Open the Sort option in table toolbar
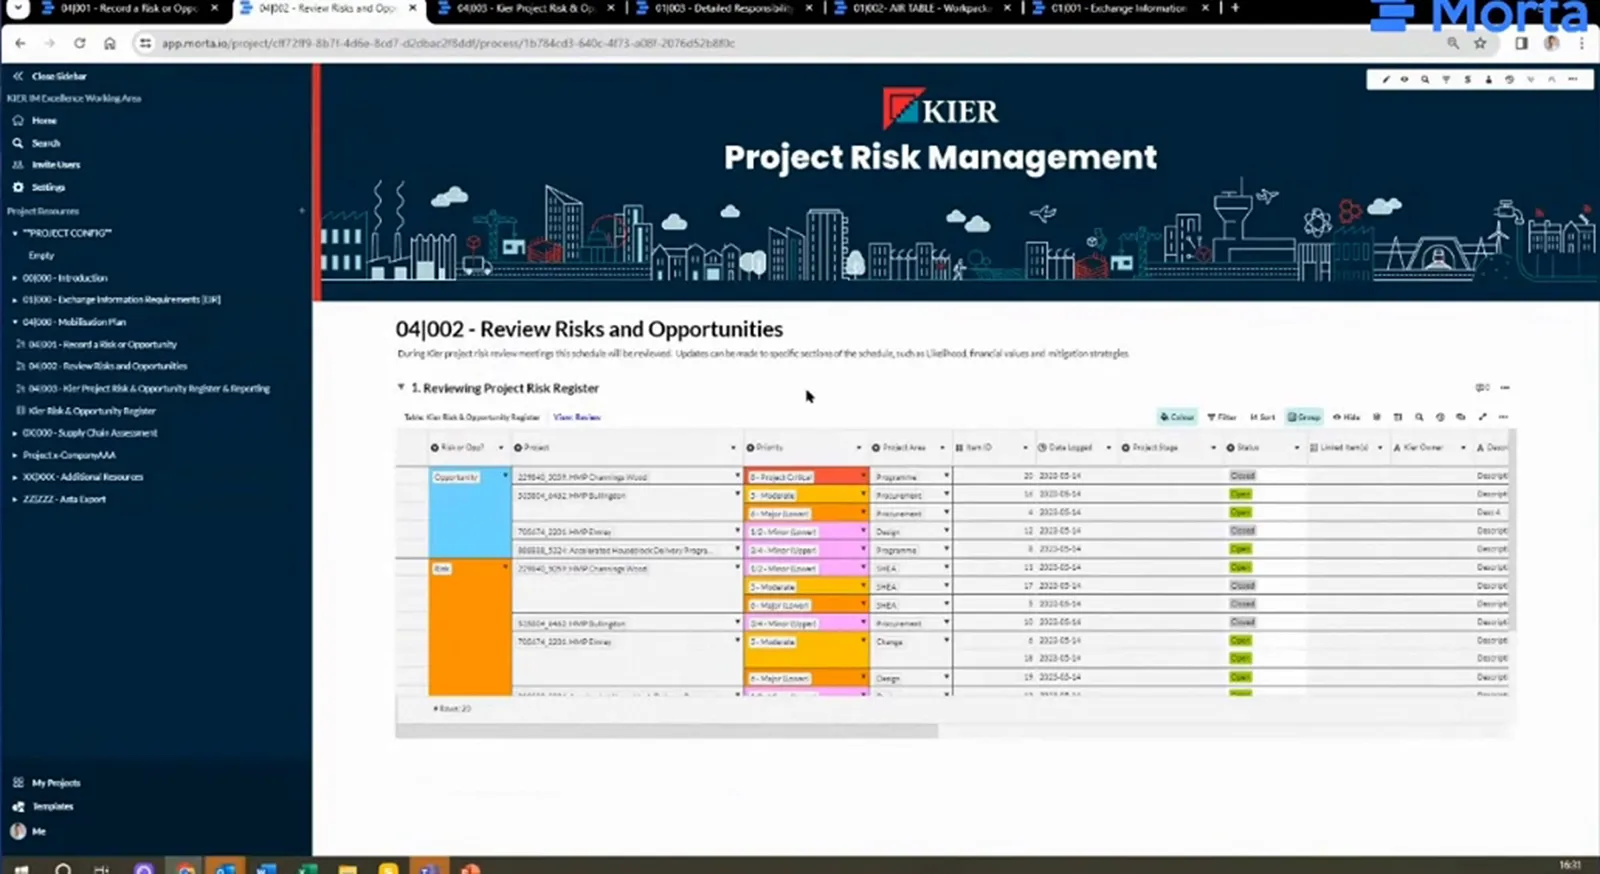1600x874 pixels. point(1262,417)
